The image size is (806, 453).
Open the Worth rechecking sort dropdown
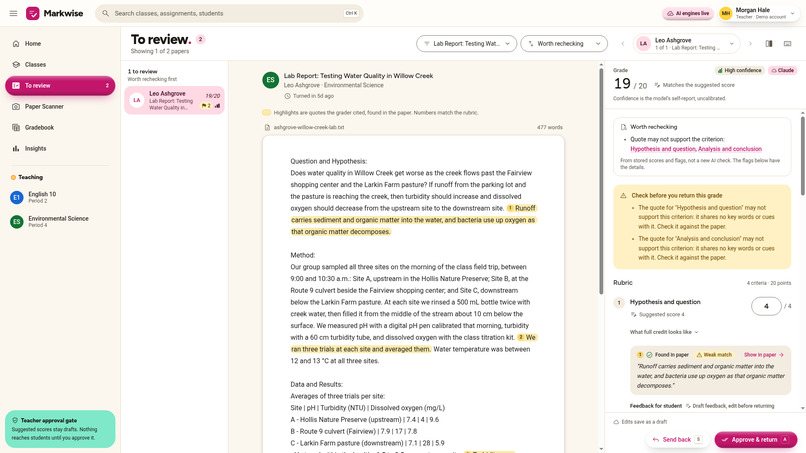pos(564,44)
